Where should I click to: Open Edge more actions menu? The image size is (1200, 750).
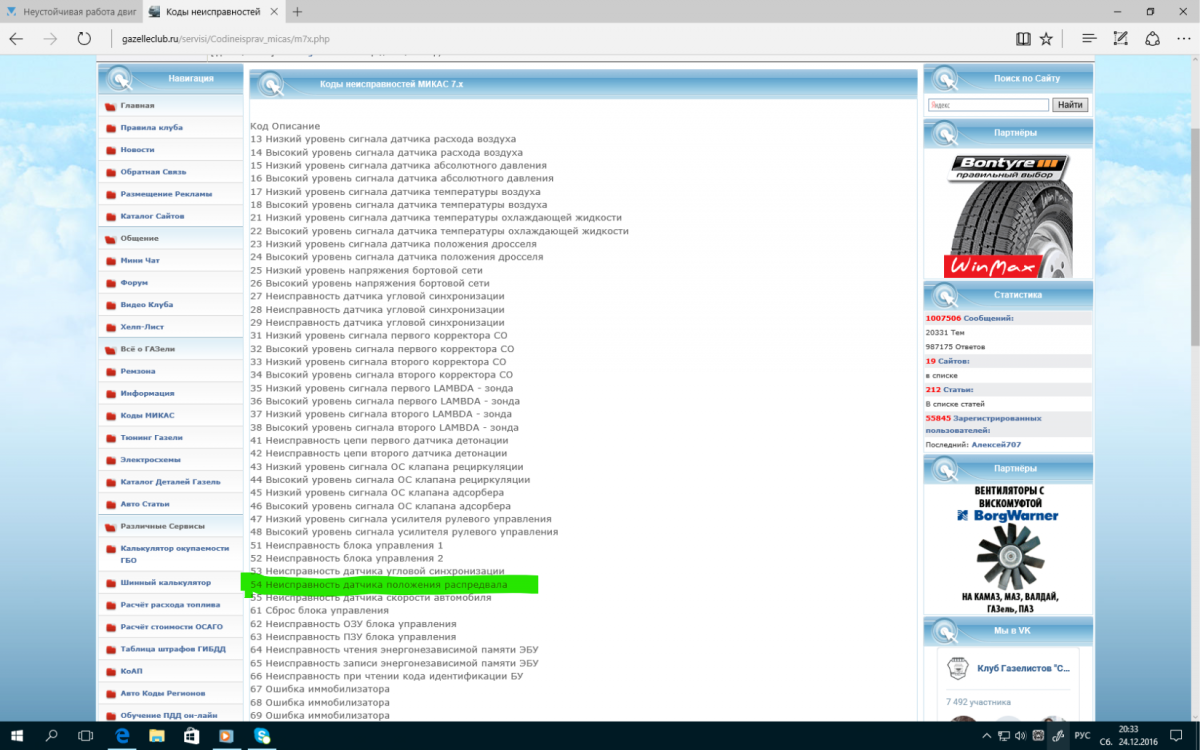(x=1183, y=39)
